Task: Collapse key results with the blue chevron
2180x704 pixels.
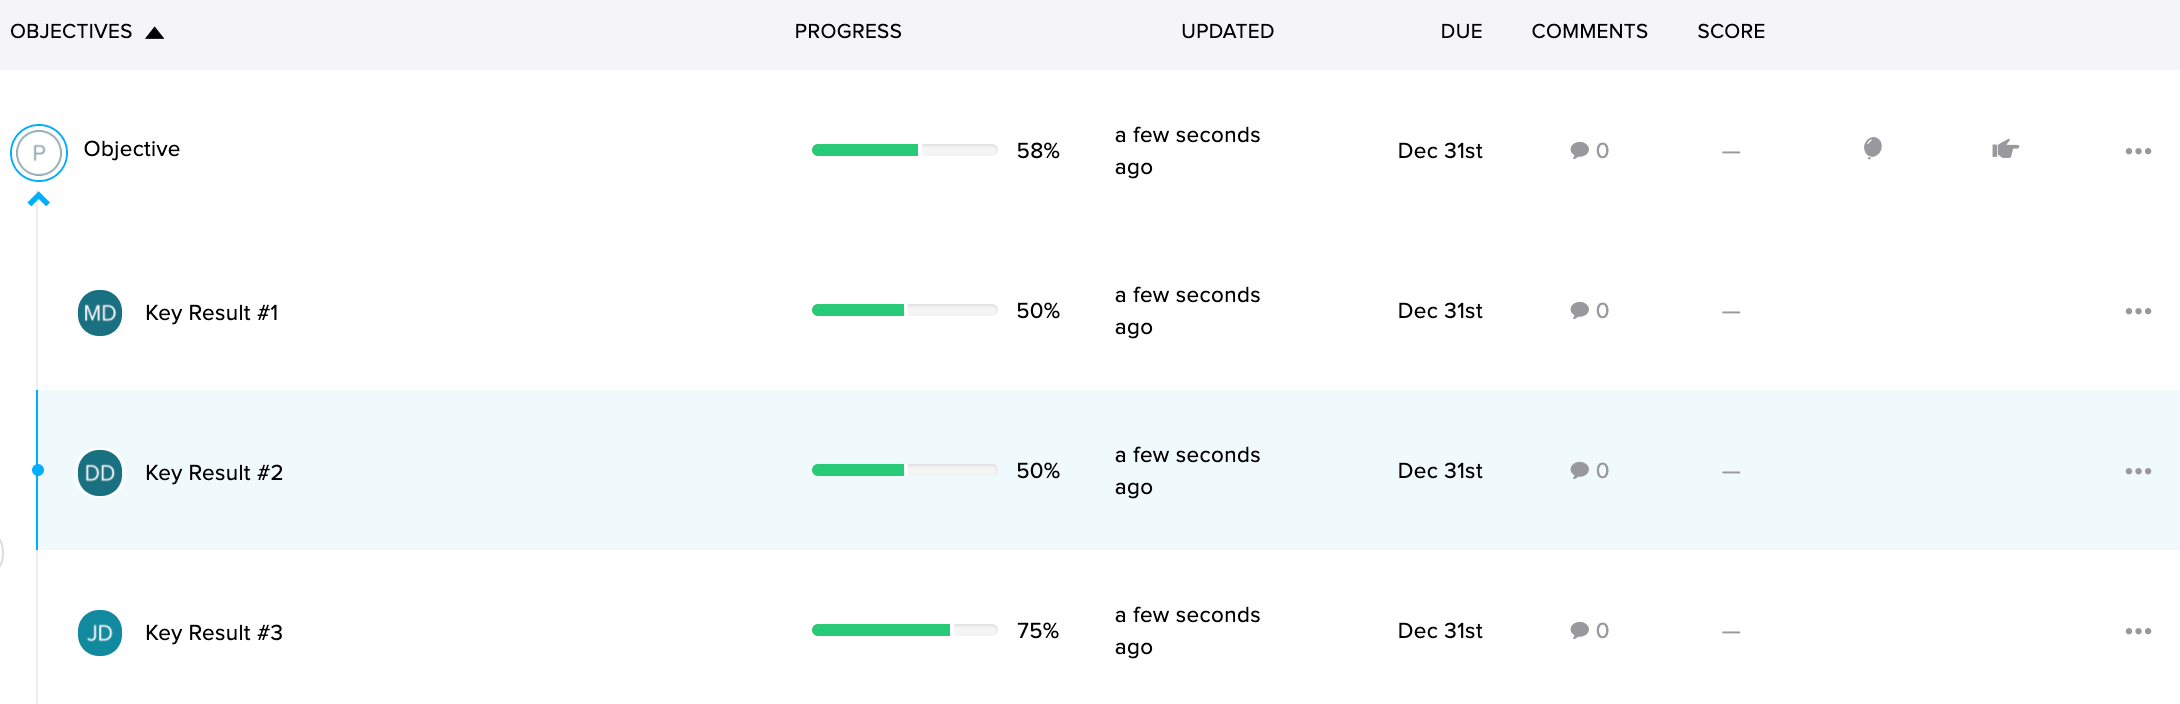Action: pos(38,200)
